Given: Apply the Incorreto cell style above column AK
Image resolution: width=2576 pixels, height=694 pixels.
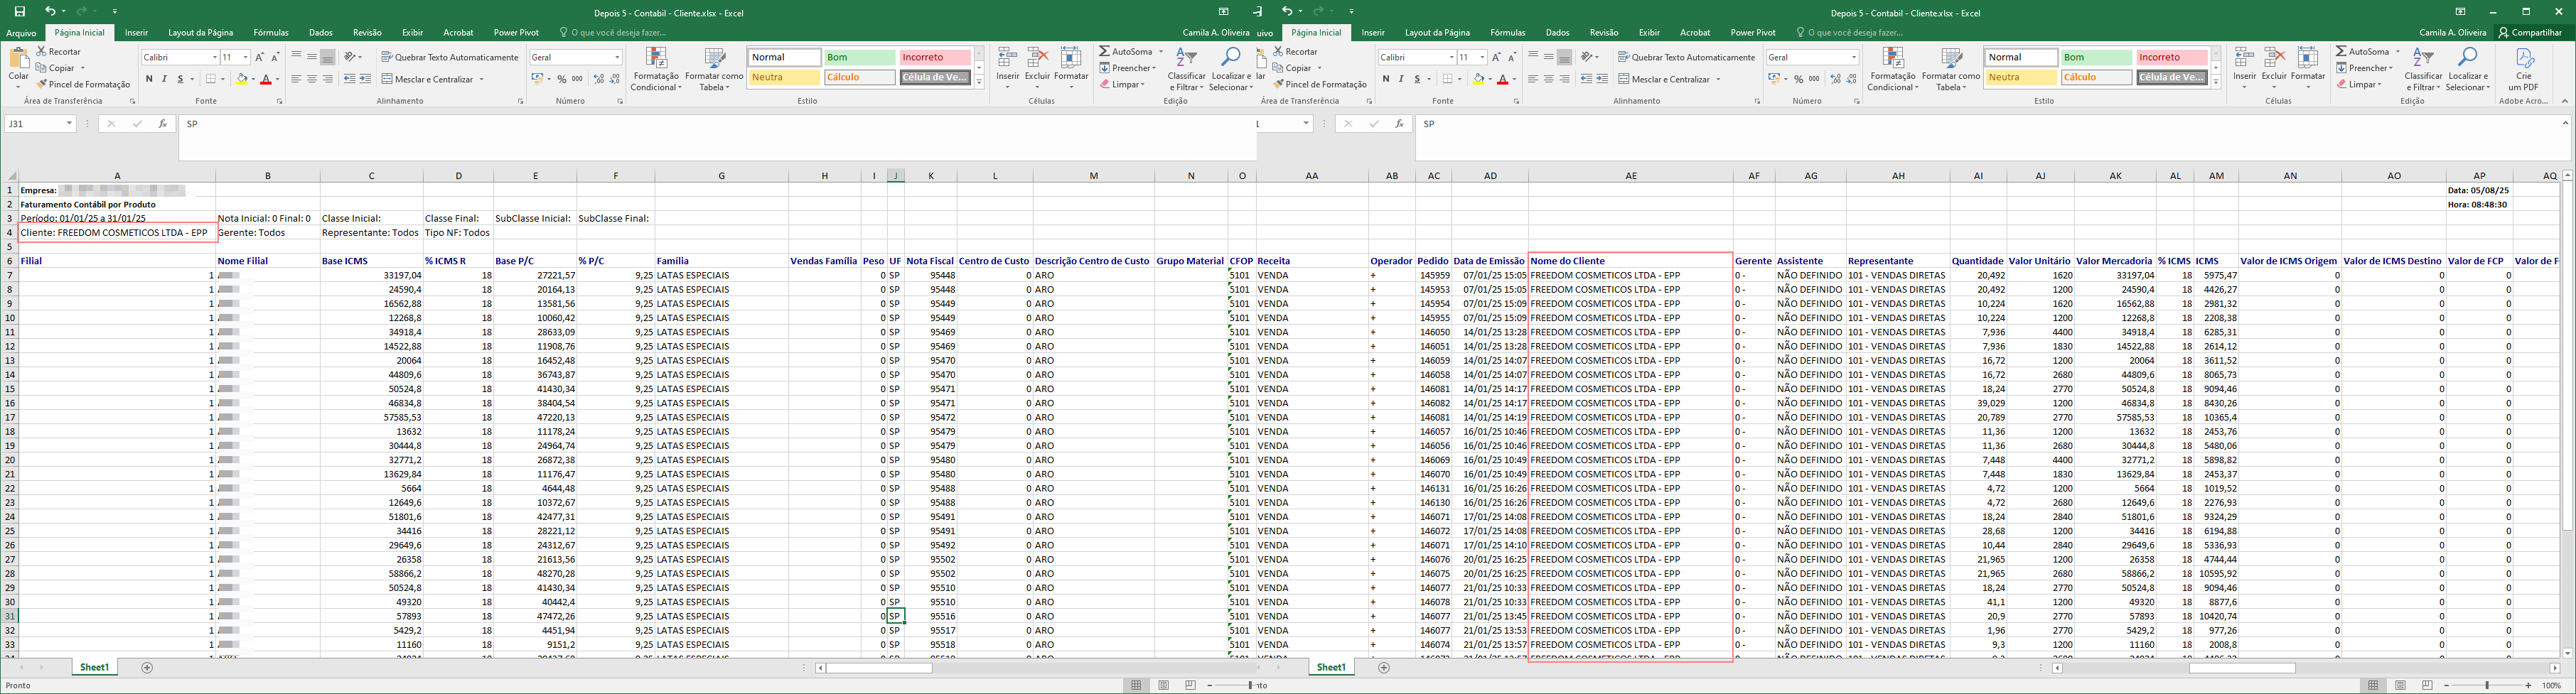Looking at the screenshot, I should pyautogui.click(x=2172, y=57).
